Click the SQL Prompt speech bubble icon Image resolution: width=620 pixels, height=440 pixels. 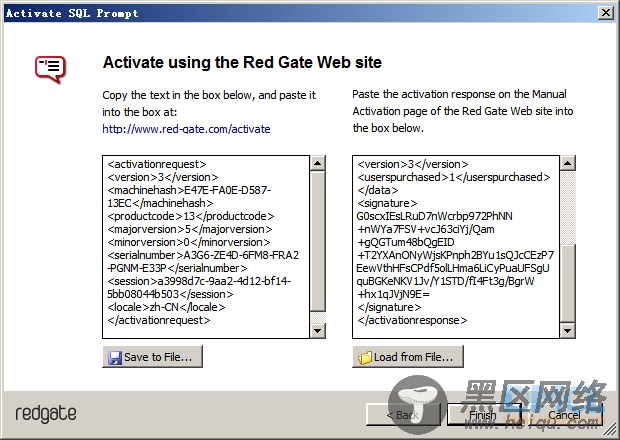[x=50, y=69]
